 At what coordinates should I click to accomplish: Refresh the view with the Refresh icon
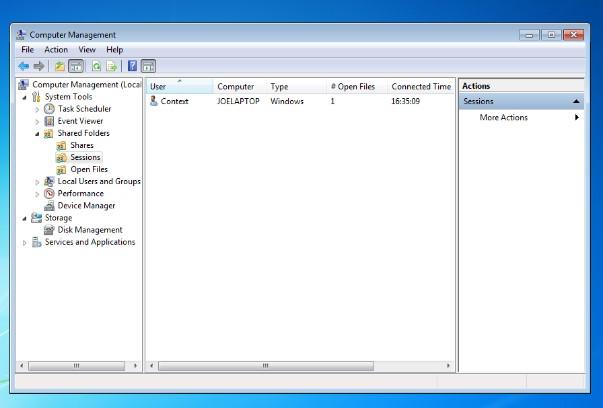coord(97,66)
